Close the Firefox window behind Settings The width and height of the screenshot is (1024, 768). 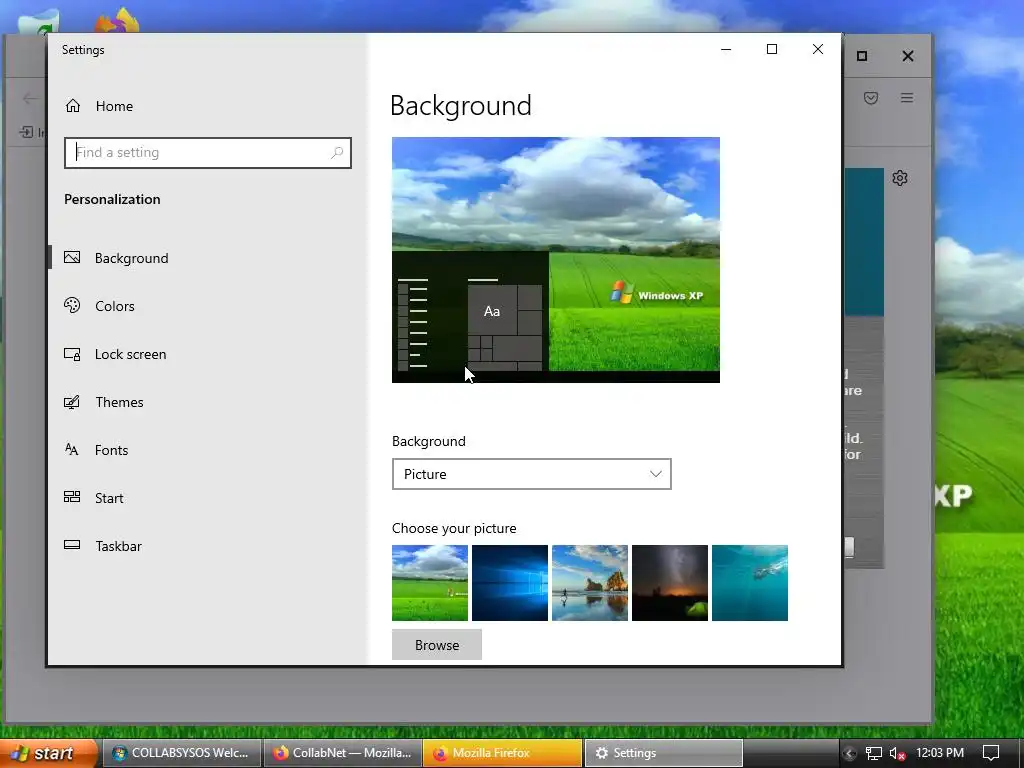click(x=908, y=56)
